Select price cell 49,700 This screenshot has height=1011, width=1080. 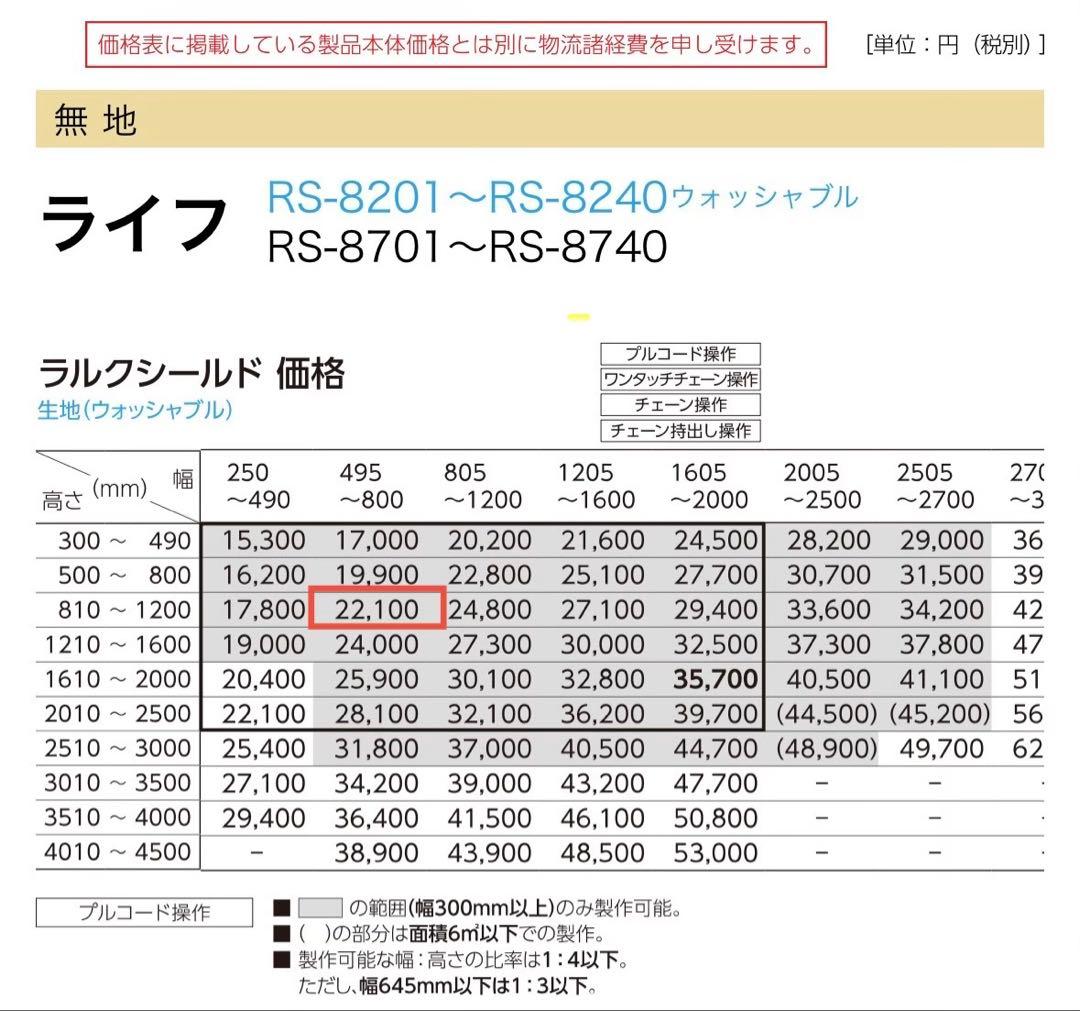click(x=941, y=748)
